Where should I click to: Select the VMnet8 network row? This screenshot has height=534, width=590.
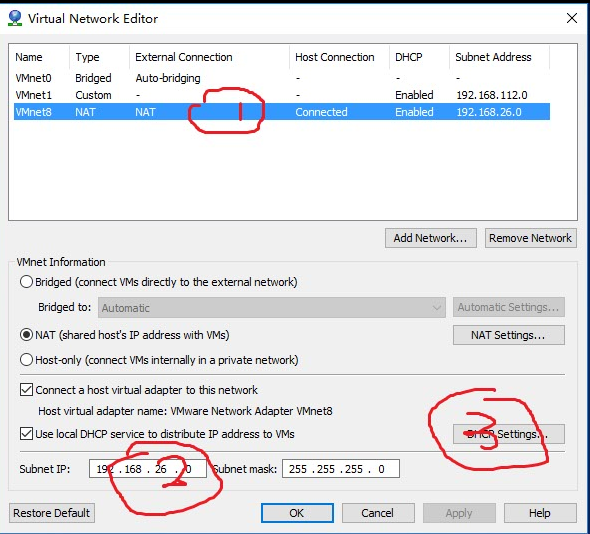[x=282, y=112]
